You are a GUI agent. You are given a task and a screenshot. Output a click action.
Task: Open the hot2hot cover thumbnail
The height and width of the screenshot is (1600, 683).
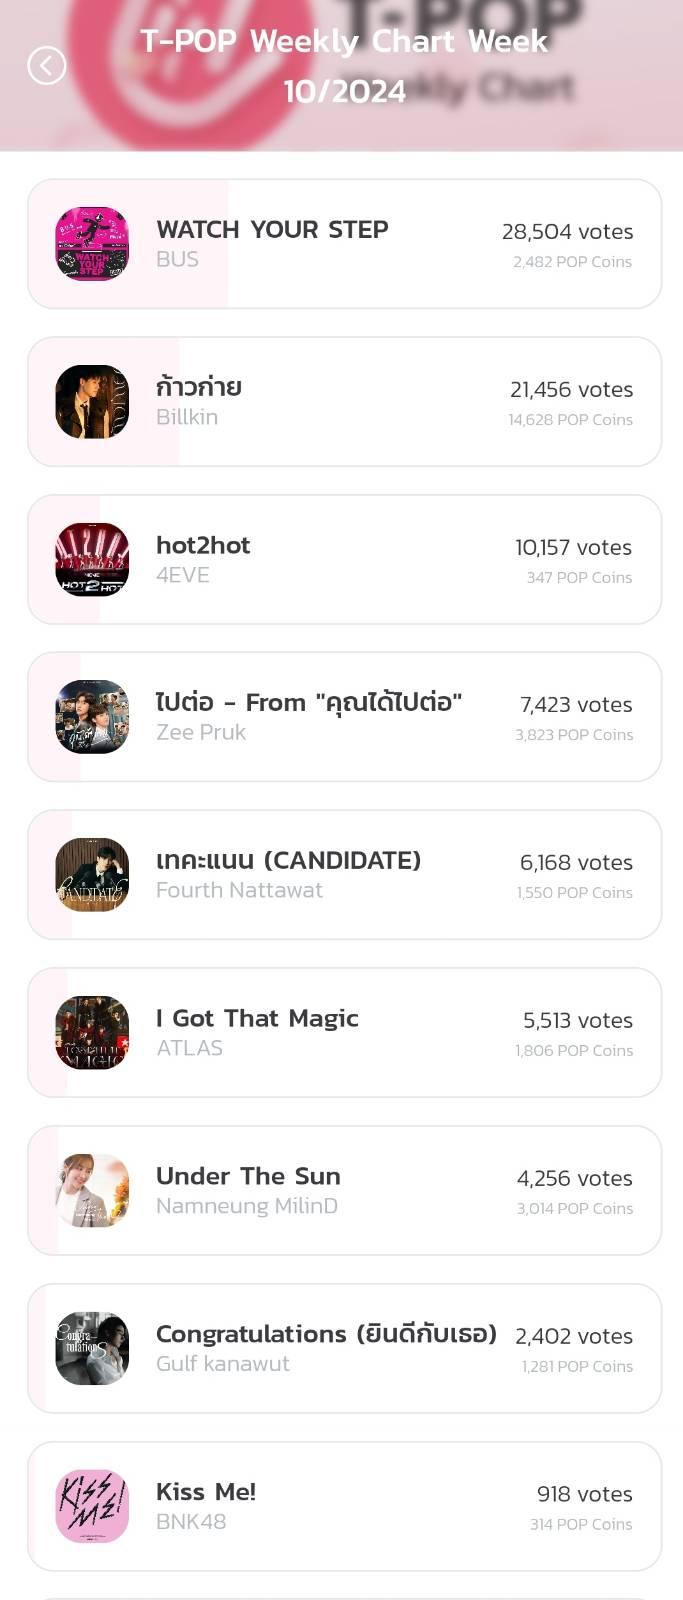92,560
